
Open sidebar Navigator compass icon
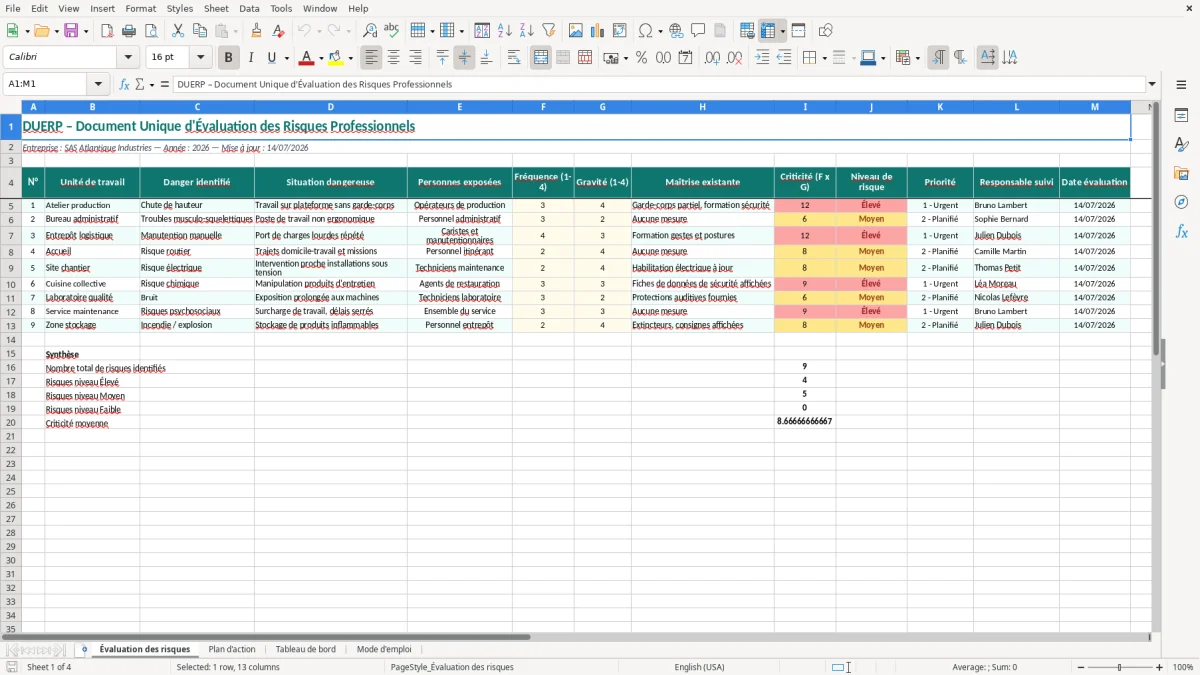click(1181, 202)
